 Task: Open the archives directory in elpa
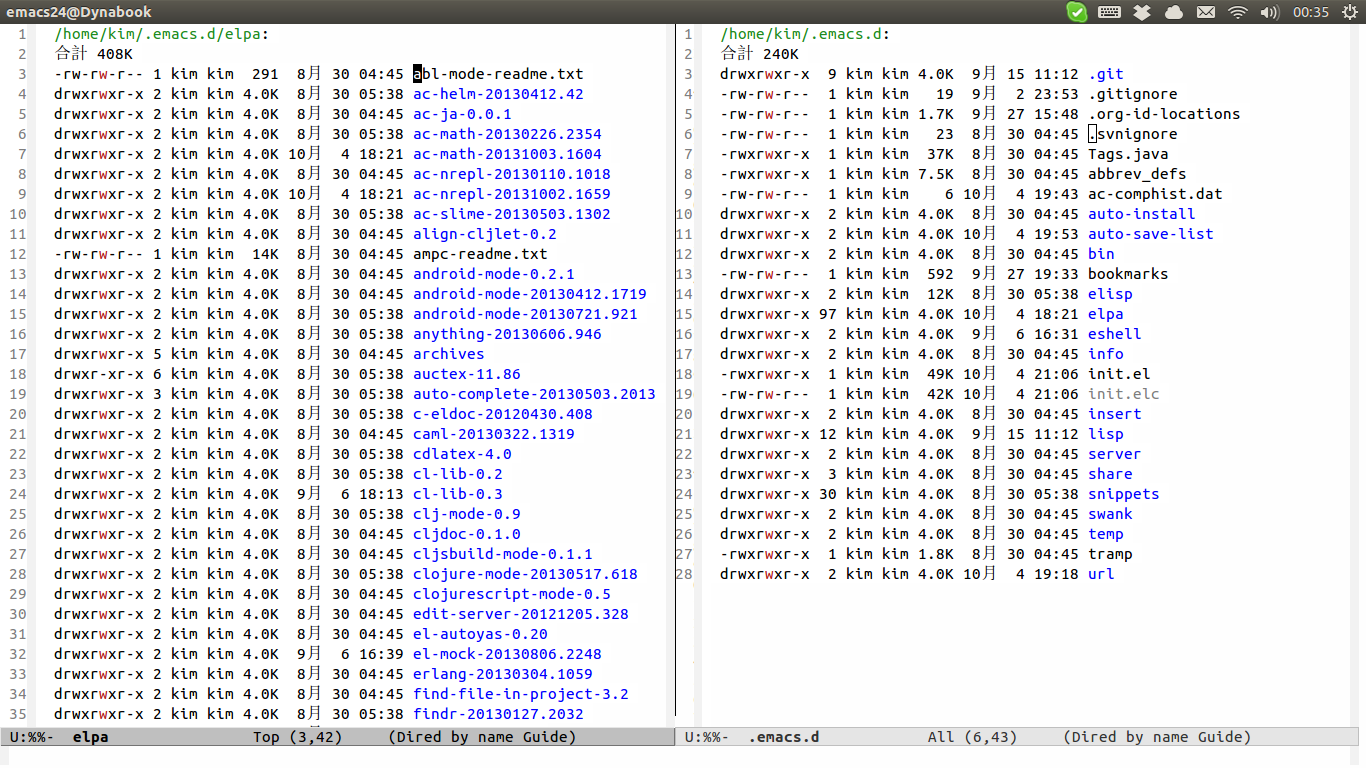(x=449, y=354)
